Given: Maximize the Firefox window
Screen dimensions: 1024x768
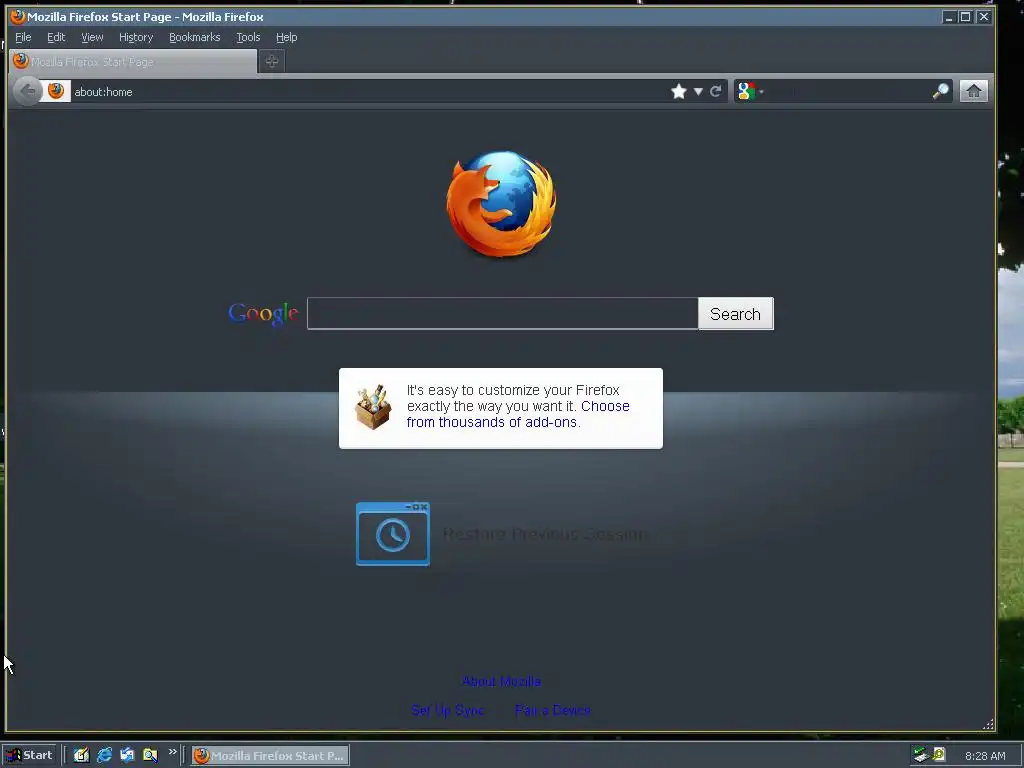Looking at the screenshot, I should click(x=965, y=17).
